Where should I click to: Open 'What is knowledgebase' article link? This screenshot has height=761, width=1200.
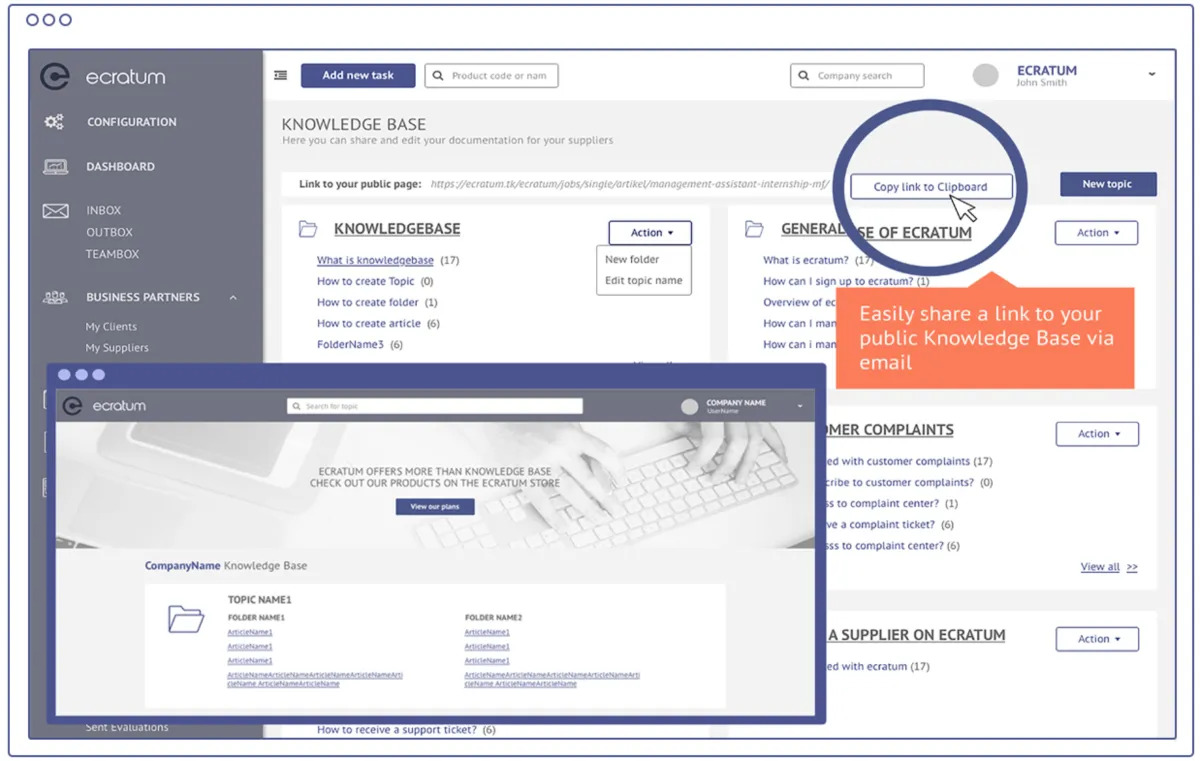tap(375, 260)
